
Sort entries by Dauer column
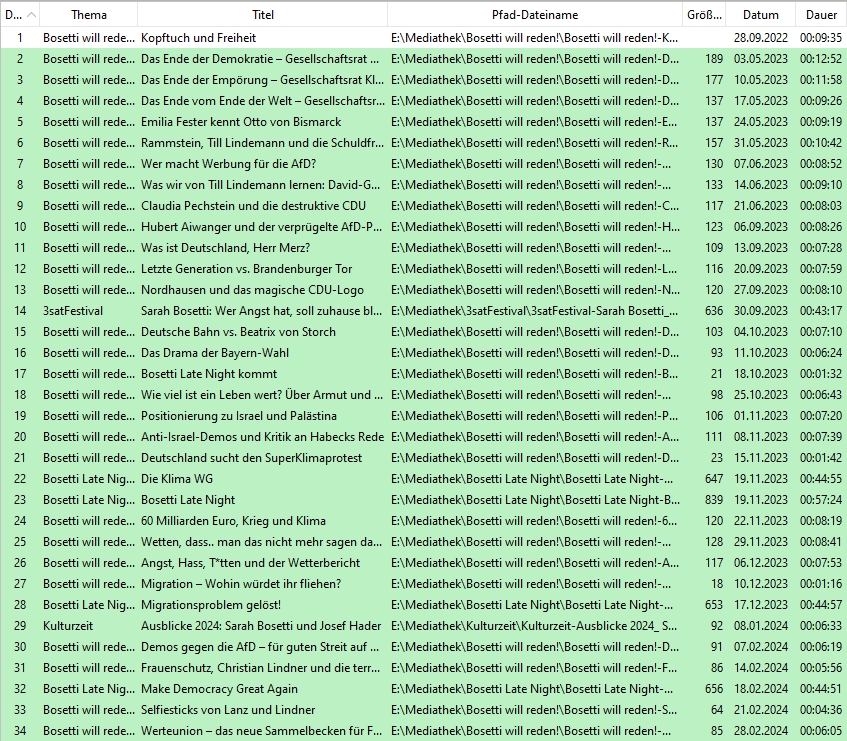821,15
